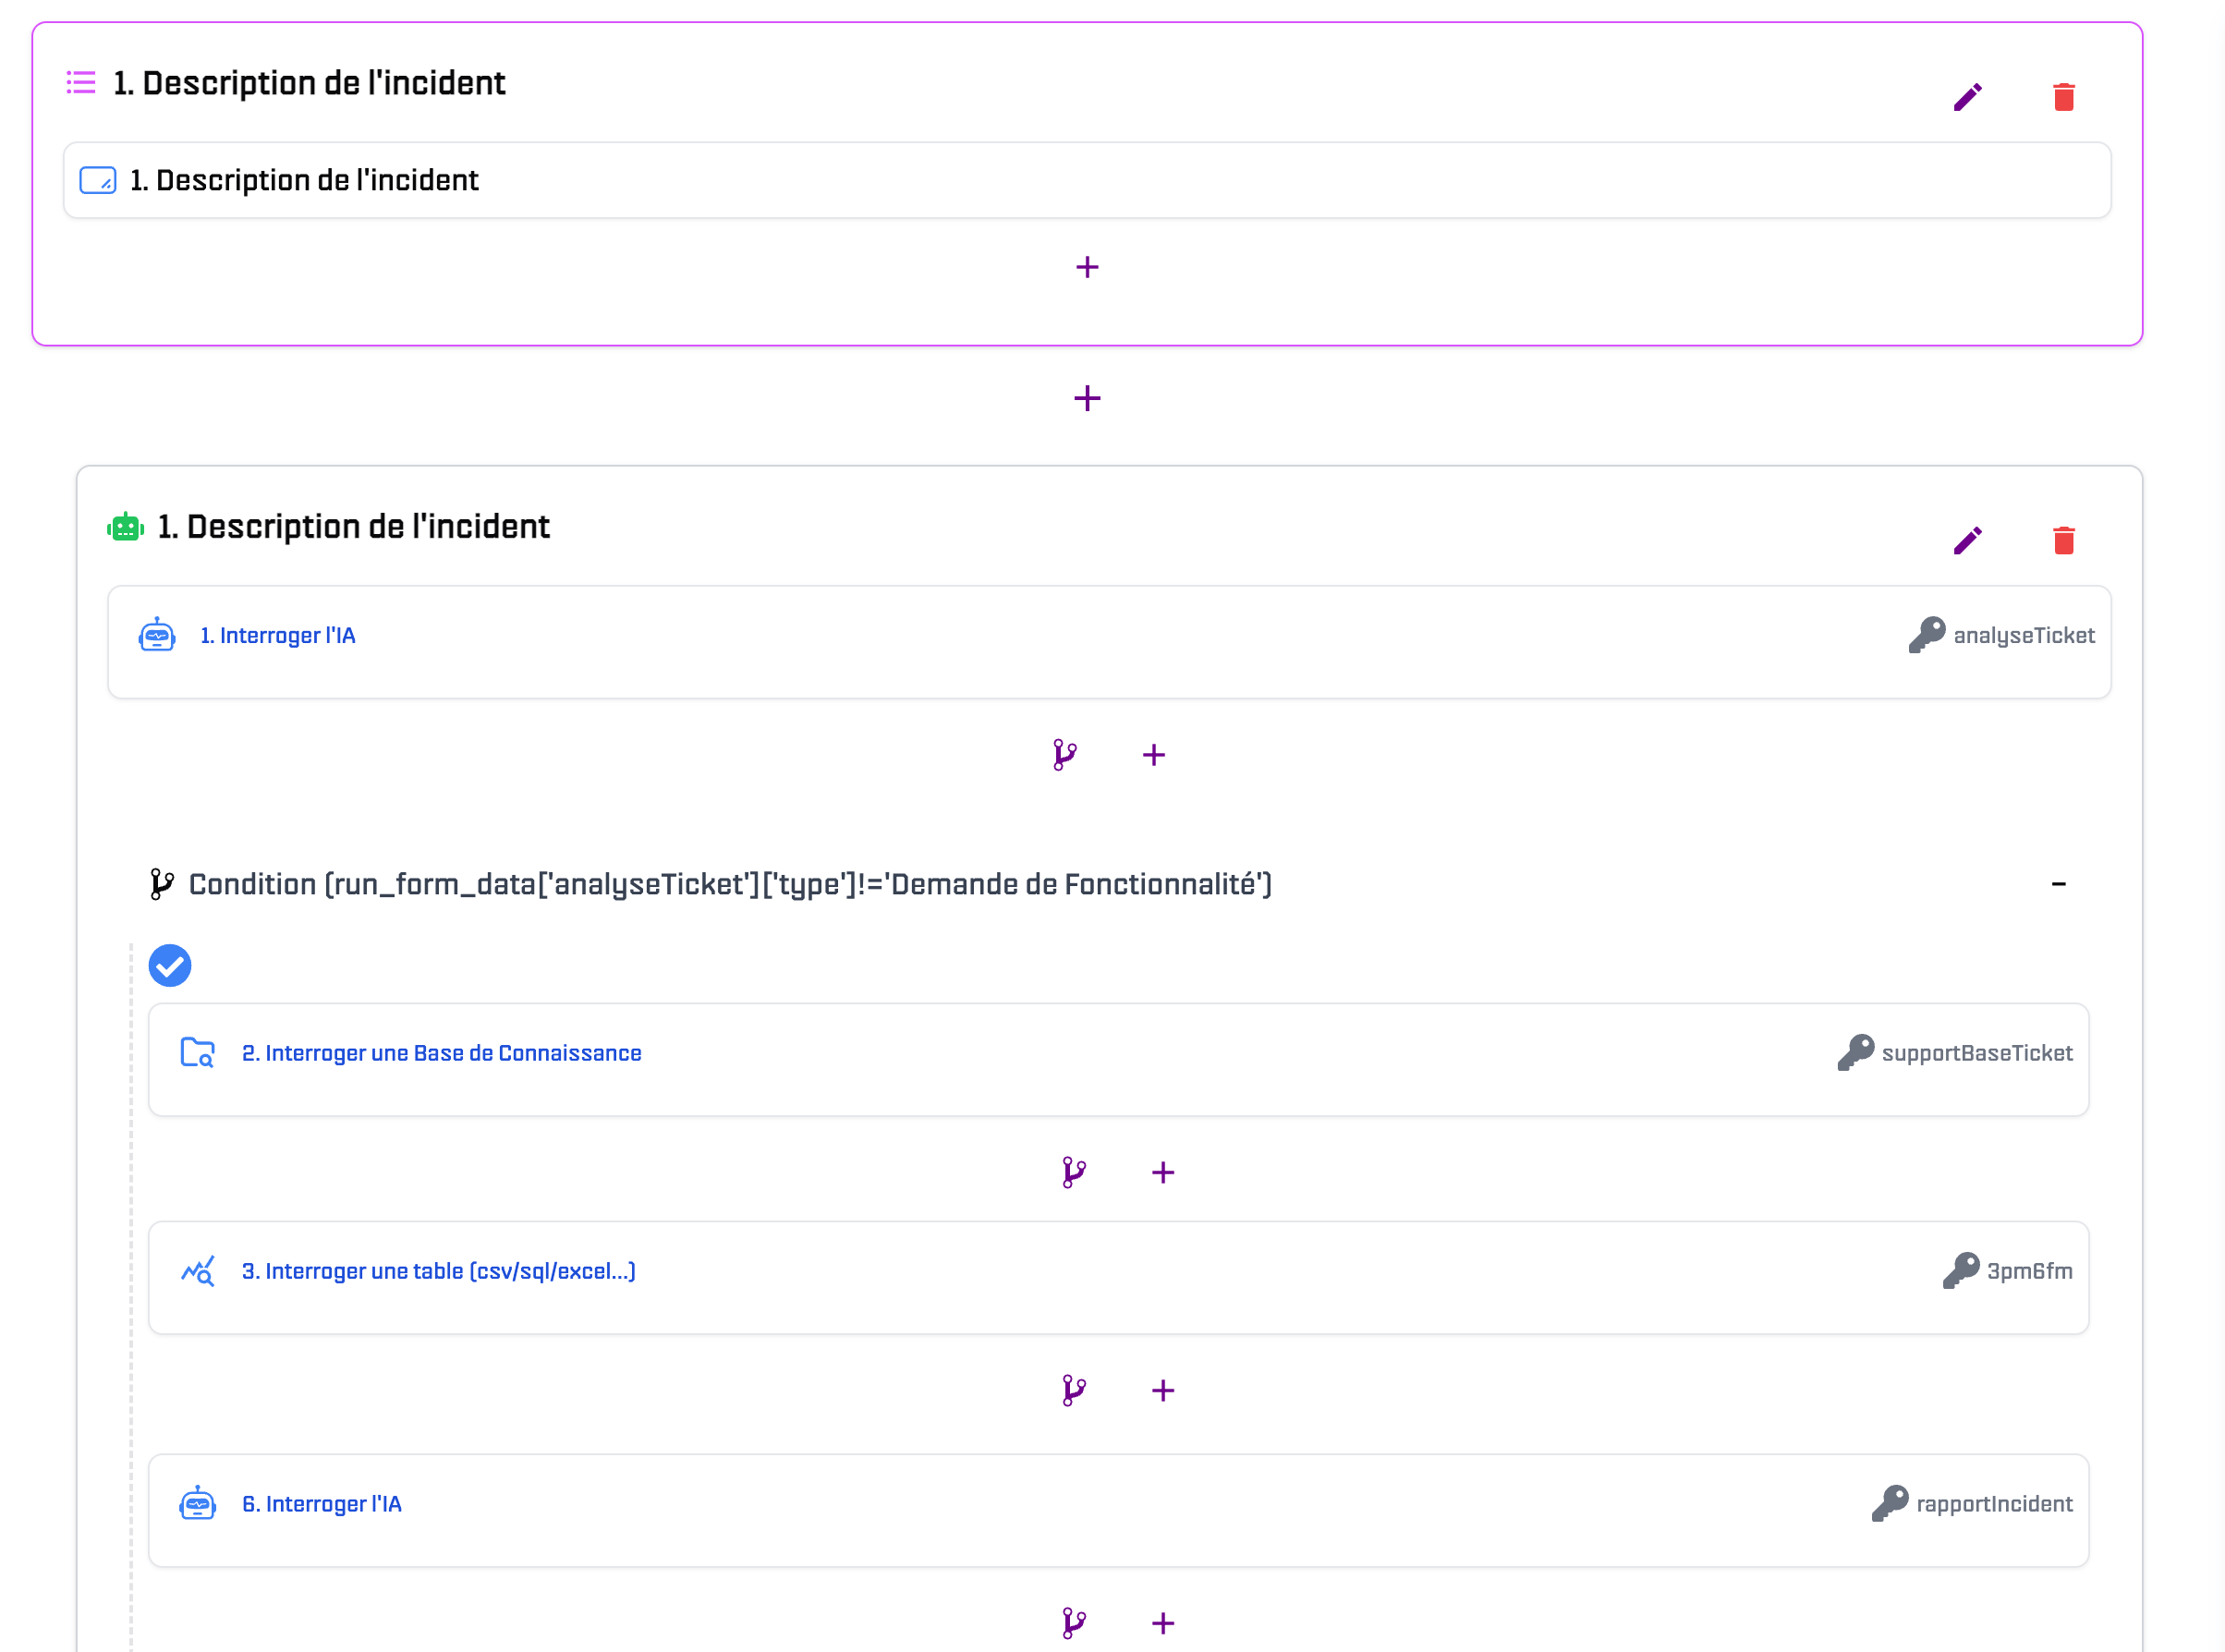Select the Description de l'incident field row
Viewport: 2225px width, 1652px height.
304,180
